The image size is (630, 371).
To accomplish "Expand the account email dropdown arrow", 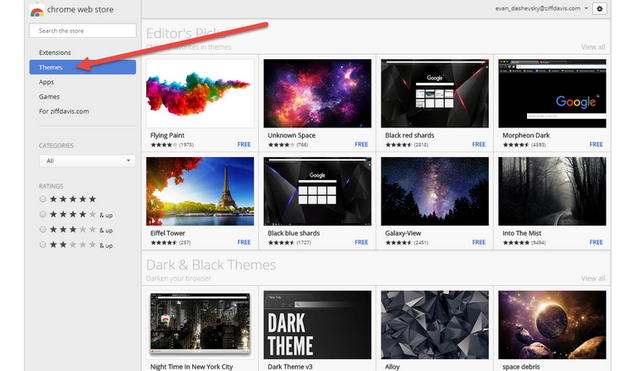I will coord(586,8).
